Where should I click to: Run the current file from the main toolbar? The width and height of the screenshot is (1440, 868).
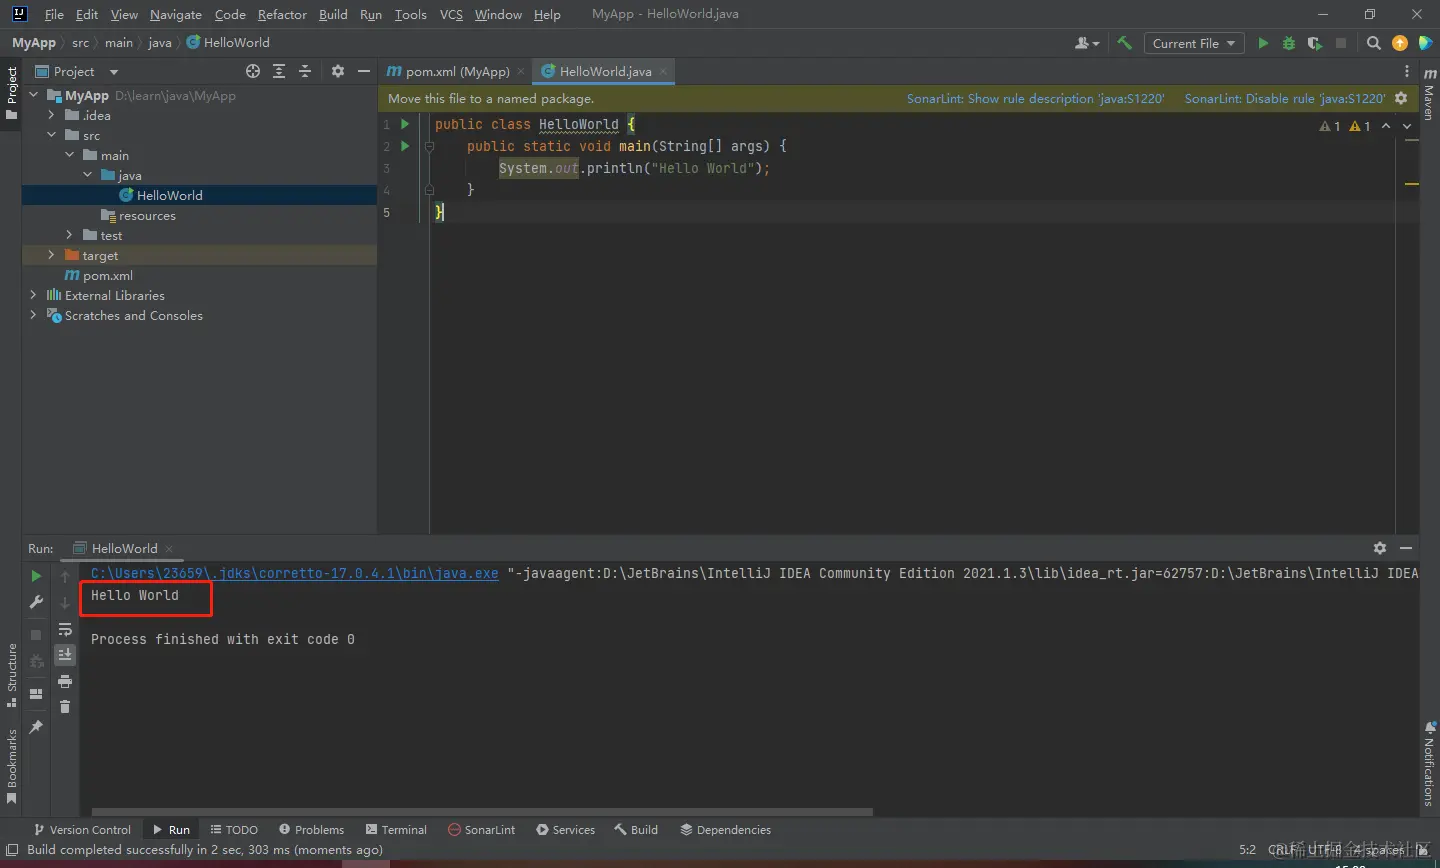coord(1263,43)
